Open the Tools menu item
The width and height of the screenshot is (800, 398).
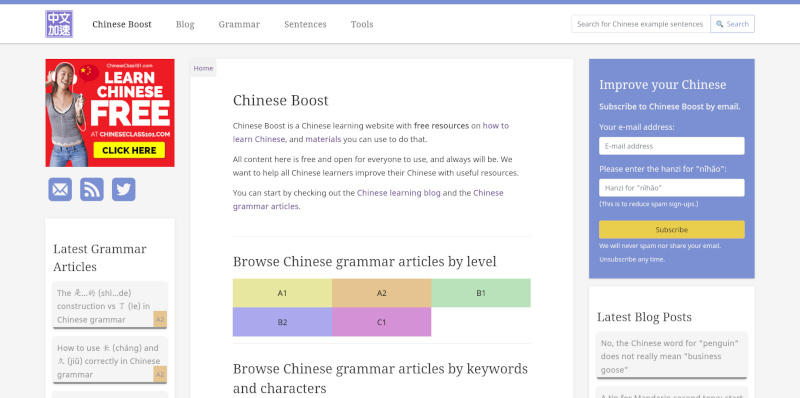click(x=362, y=24)
